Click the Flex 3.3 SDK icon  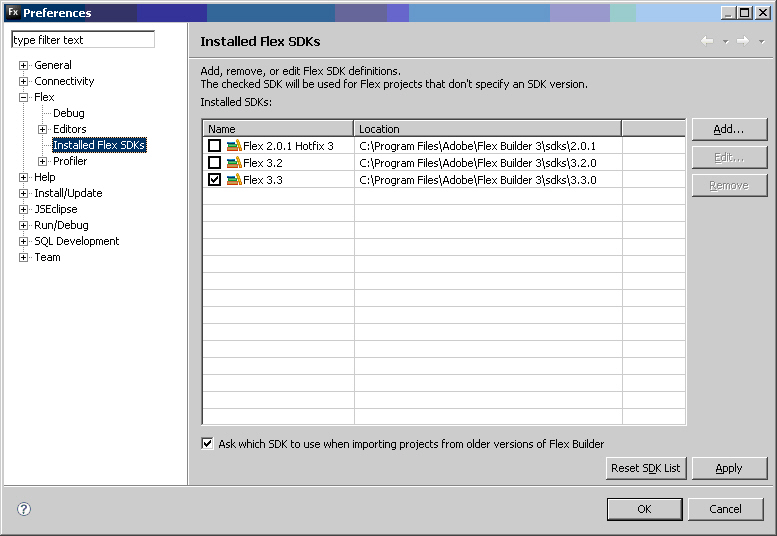click(x=234, y=179)
